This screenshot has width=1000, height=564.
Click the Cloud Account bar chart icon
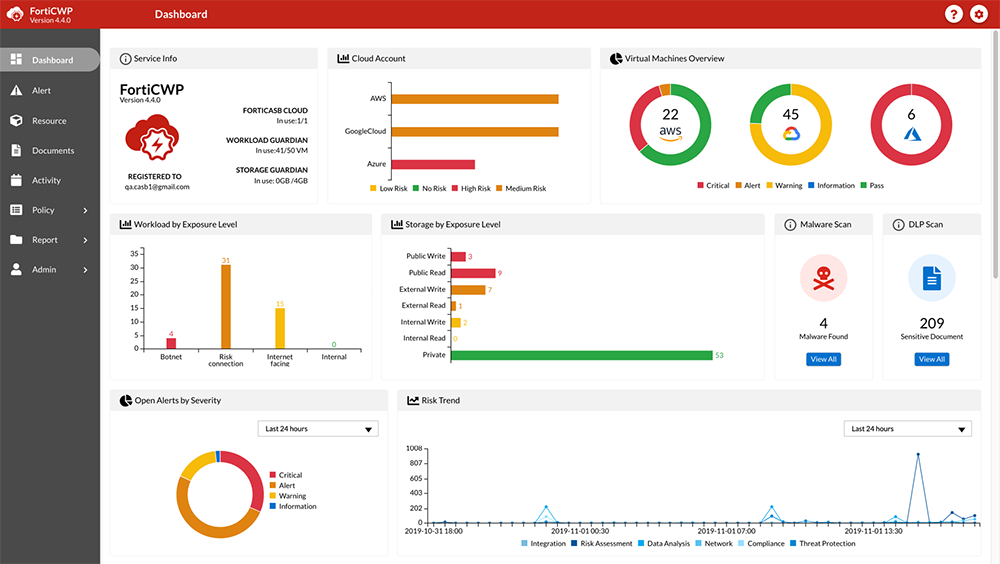point(343,58)
